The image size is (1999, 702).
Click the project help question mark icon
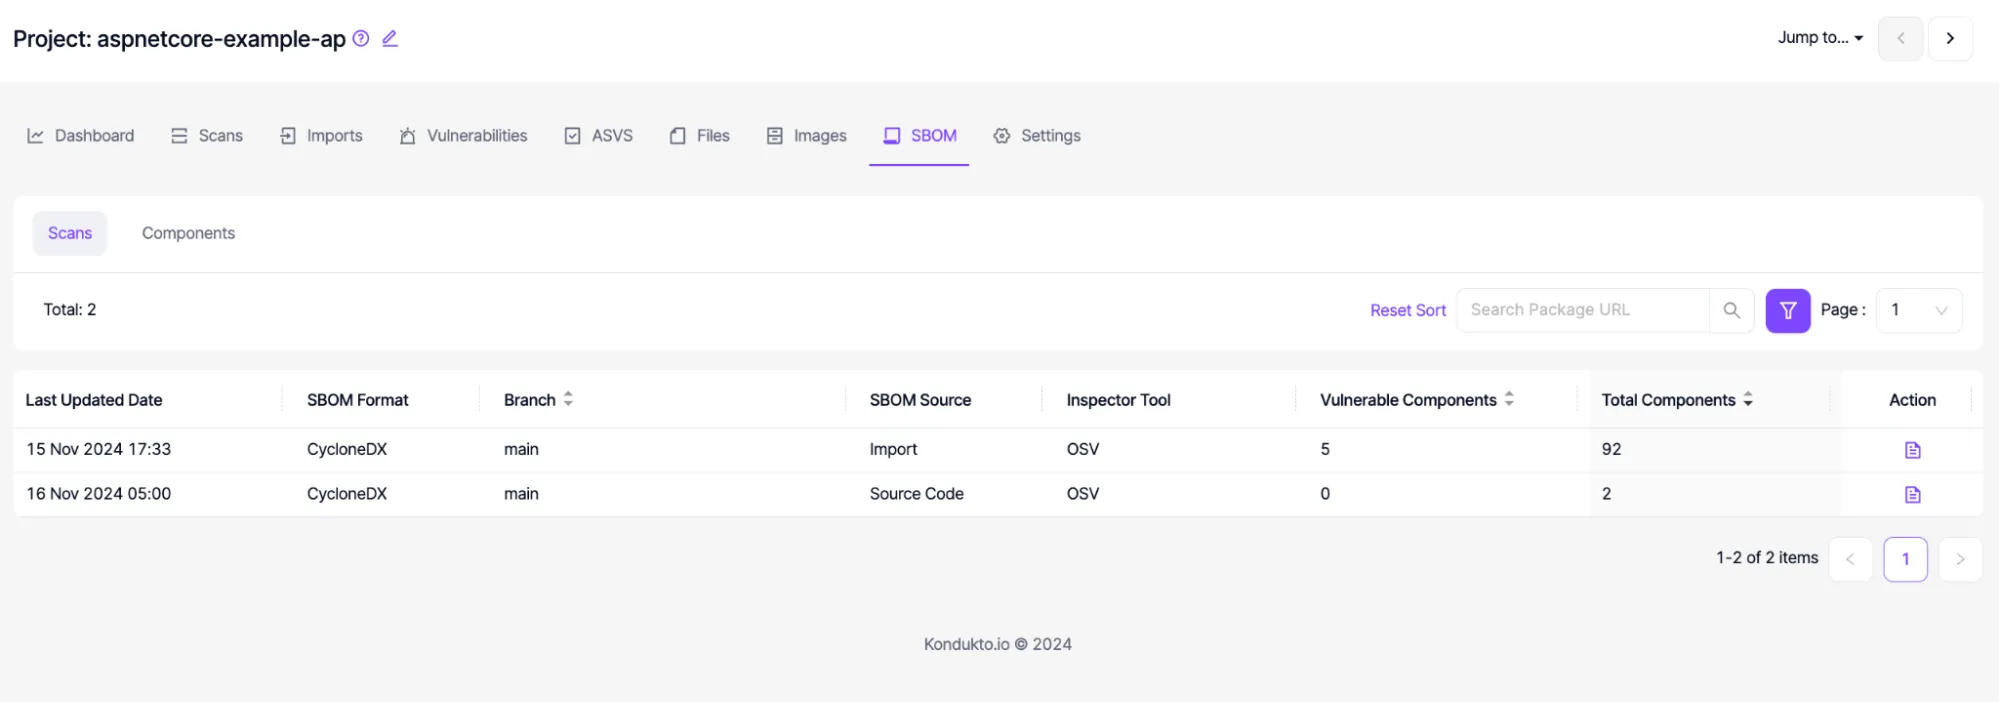359,38
